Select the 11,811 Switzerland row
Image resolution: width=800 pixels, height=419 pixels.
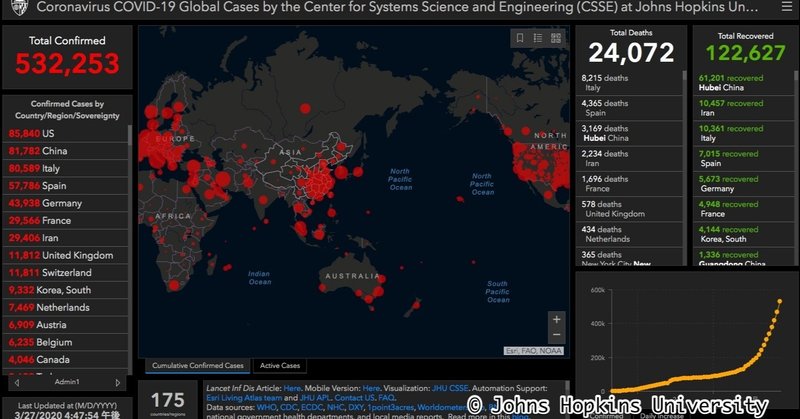[66, 273]
